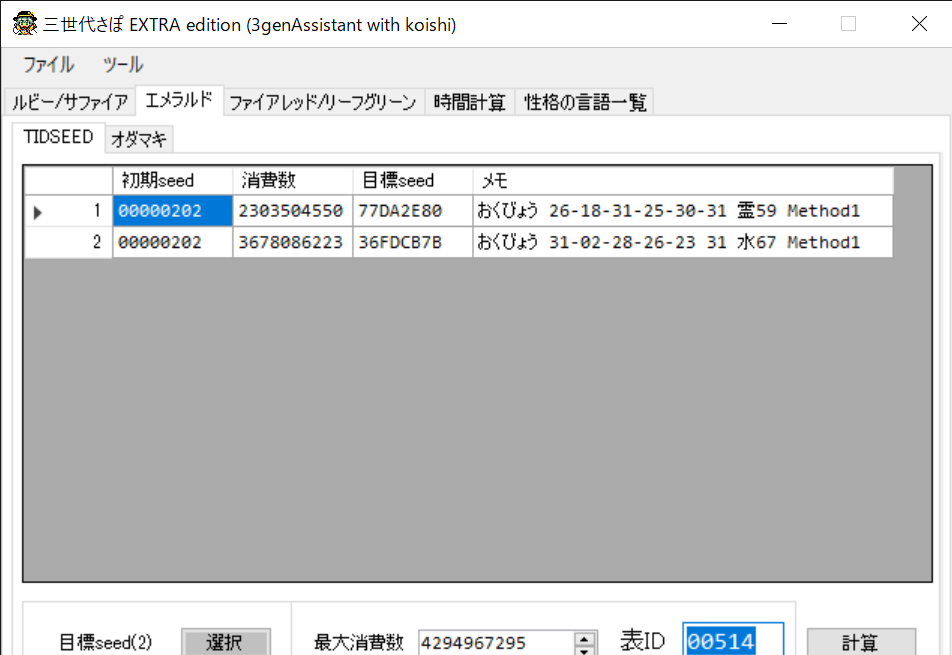Select 初期seed cell 00000202 in row 2

coord(172,243)
